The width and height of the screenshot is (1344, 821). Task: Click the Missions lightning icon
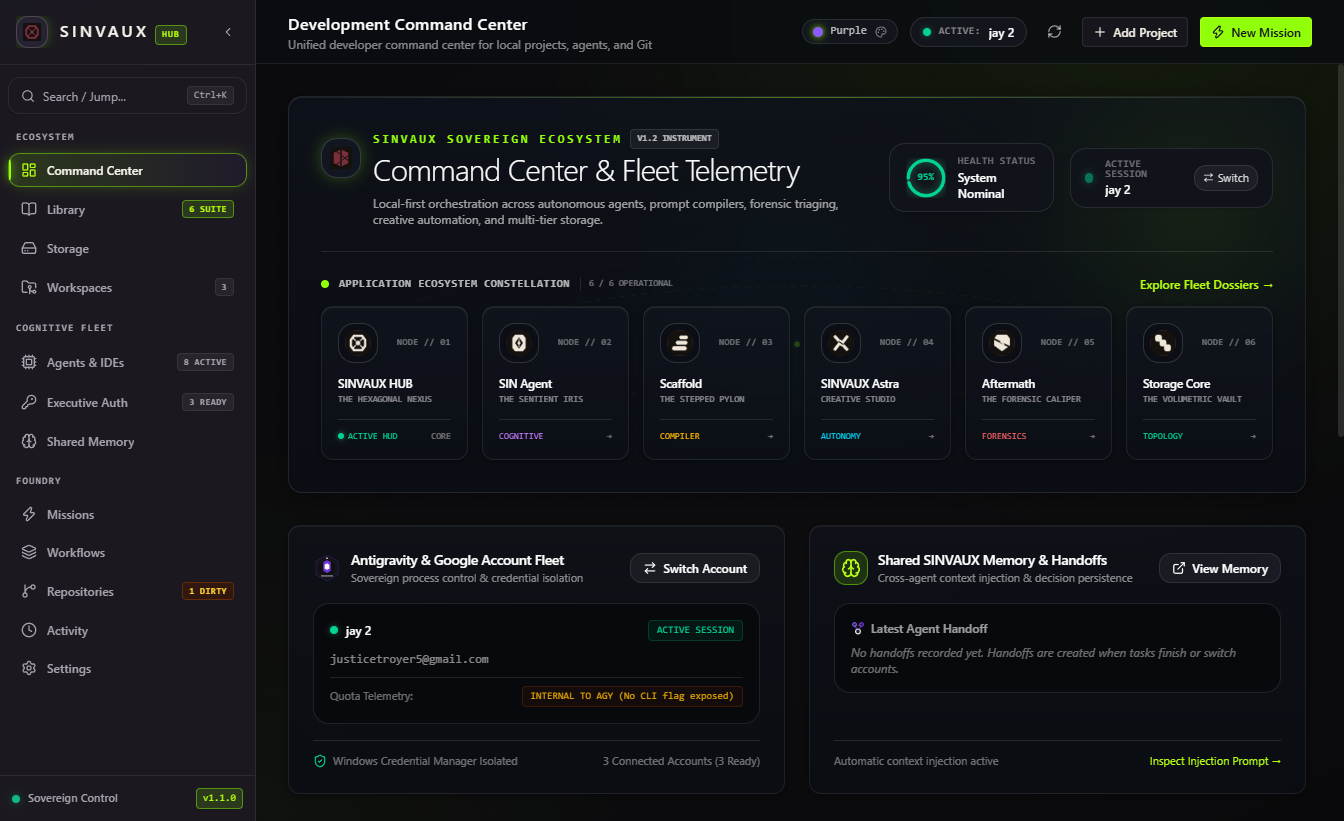tap(29, 514)
